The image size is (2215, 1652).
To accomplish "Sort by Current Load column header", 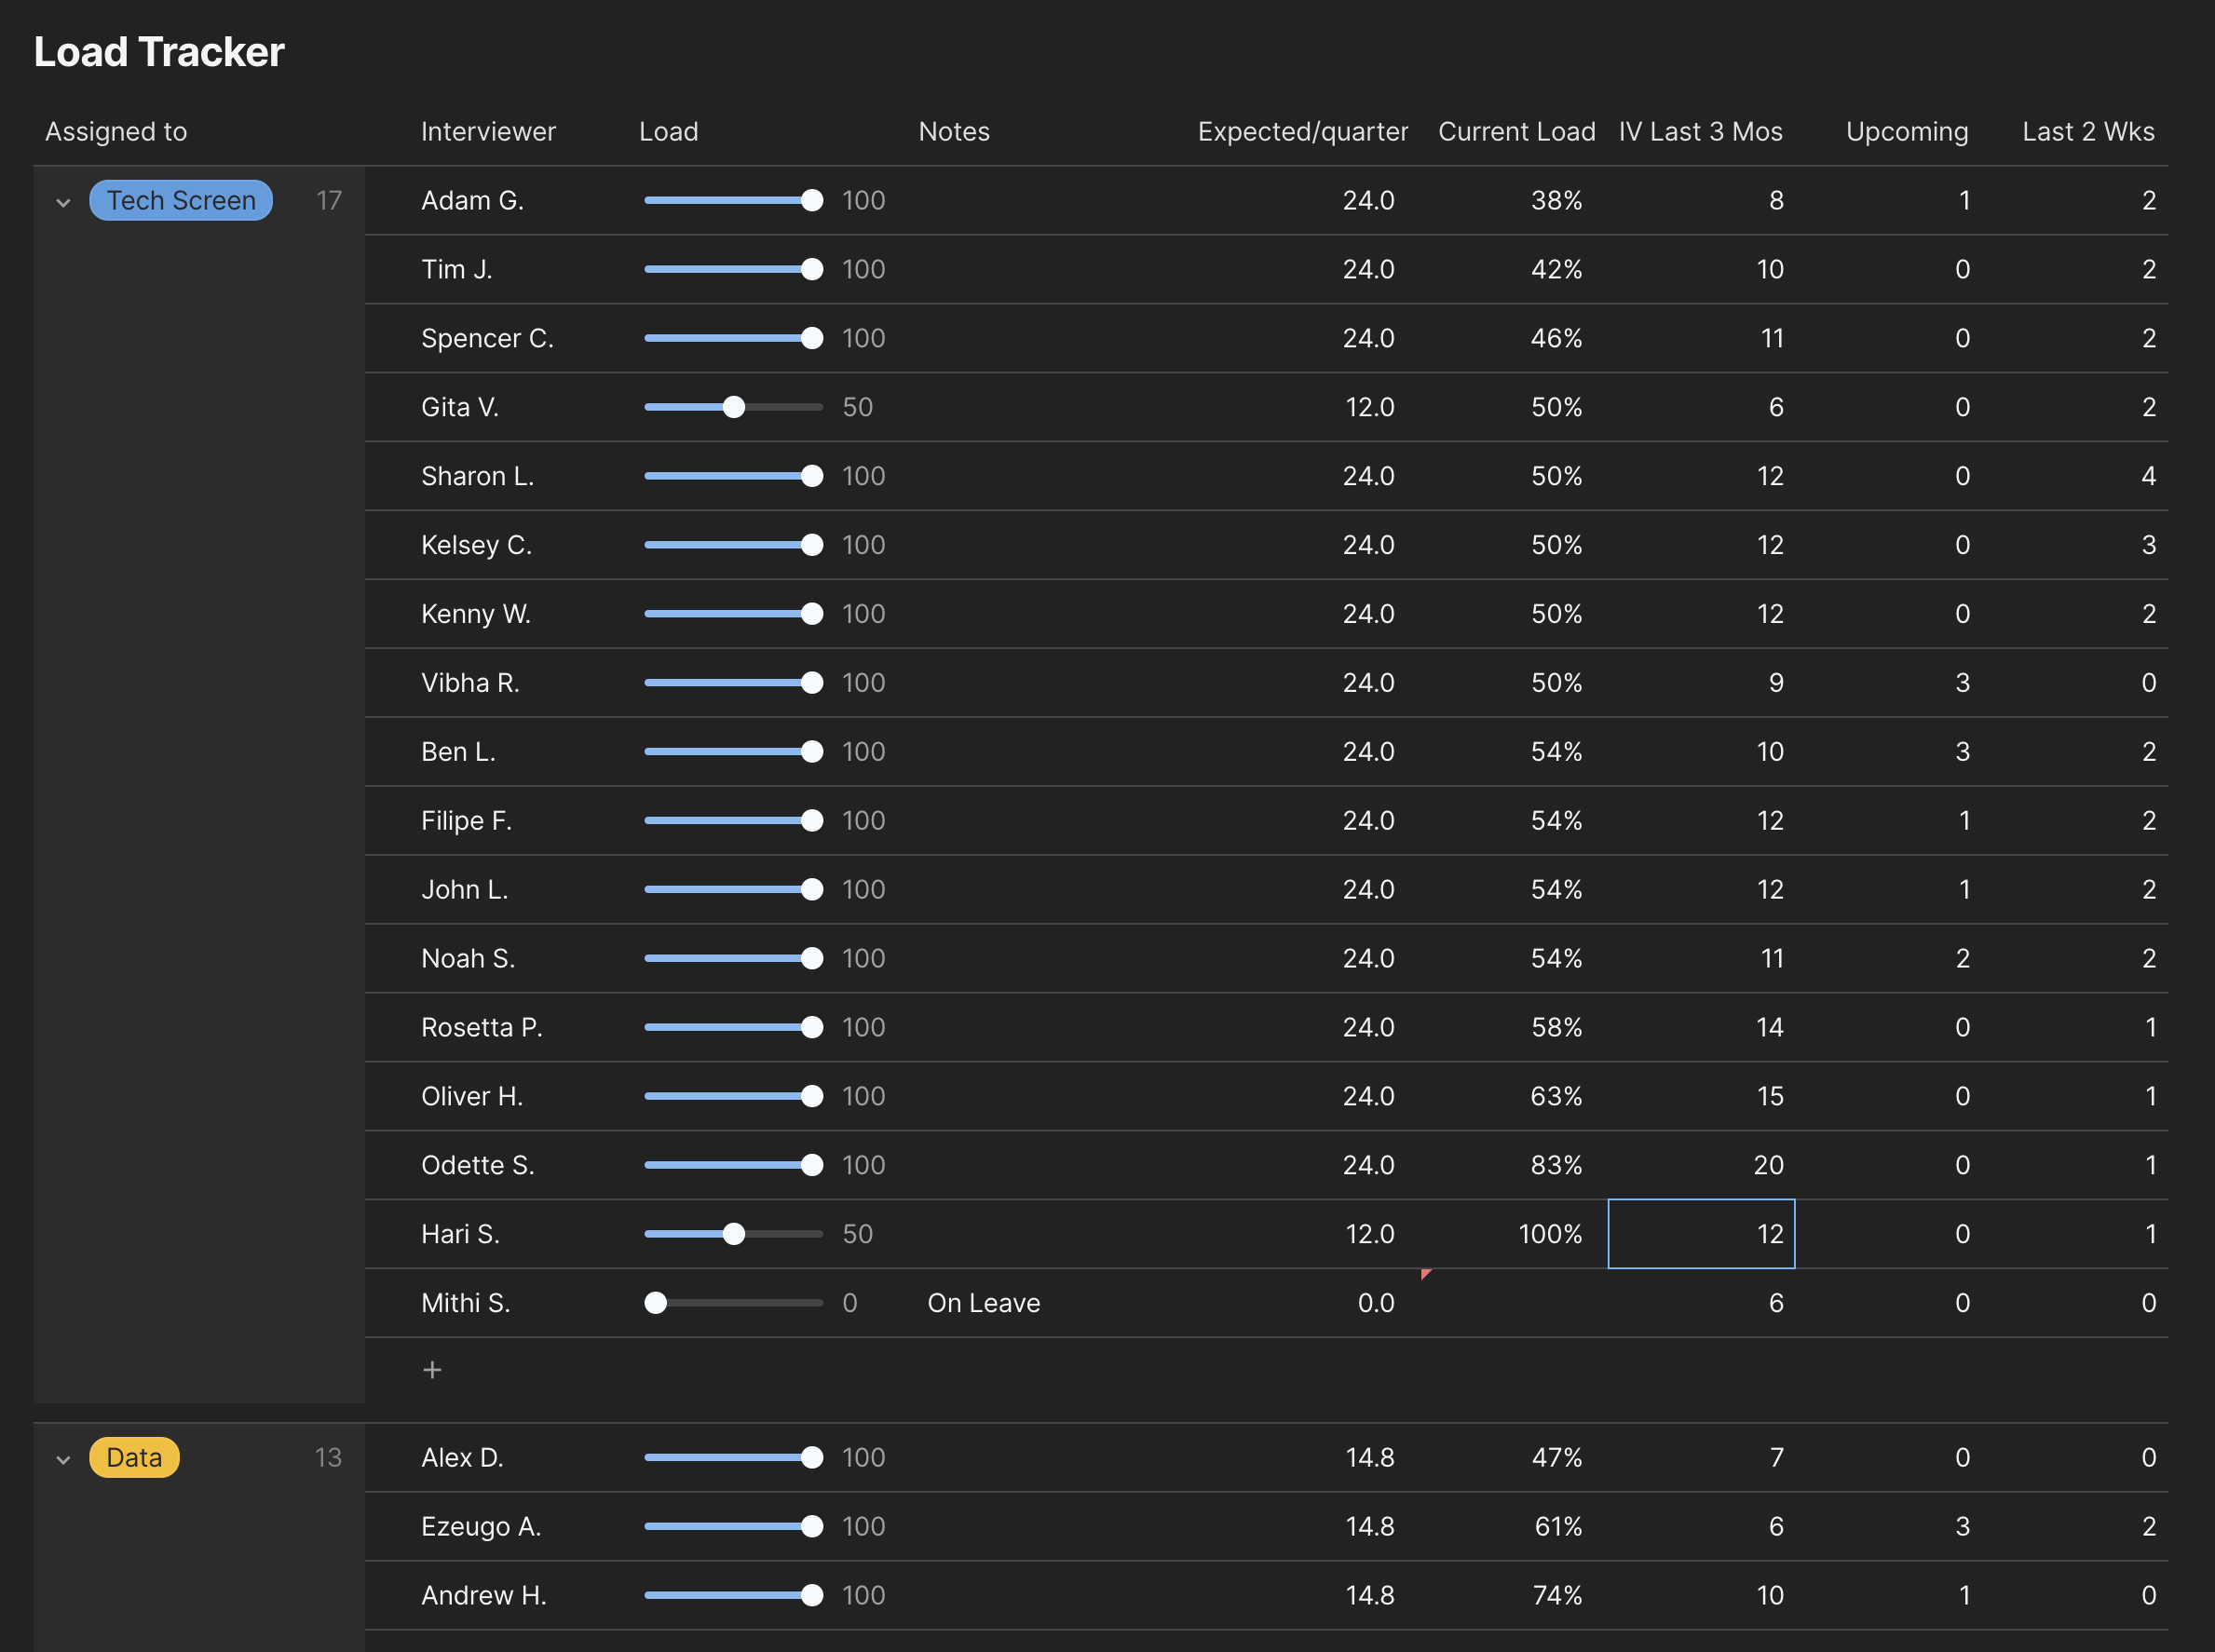I will click(x=1516, y=132).
